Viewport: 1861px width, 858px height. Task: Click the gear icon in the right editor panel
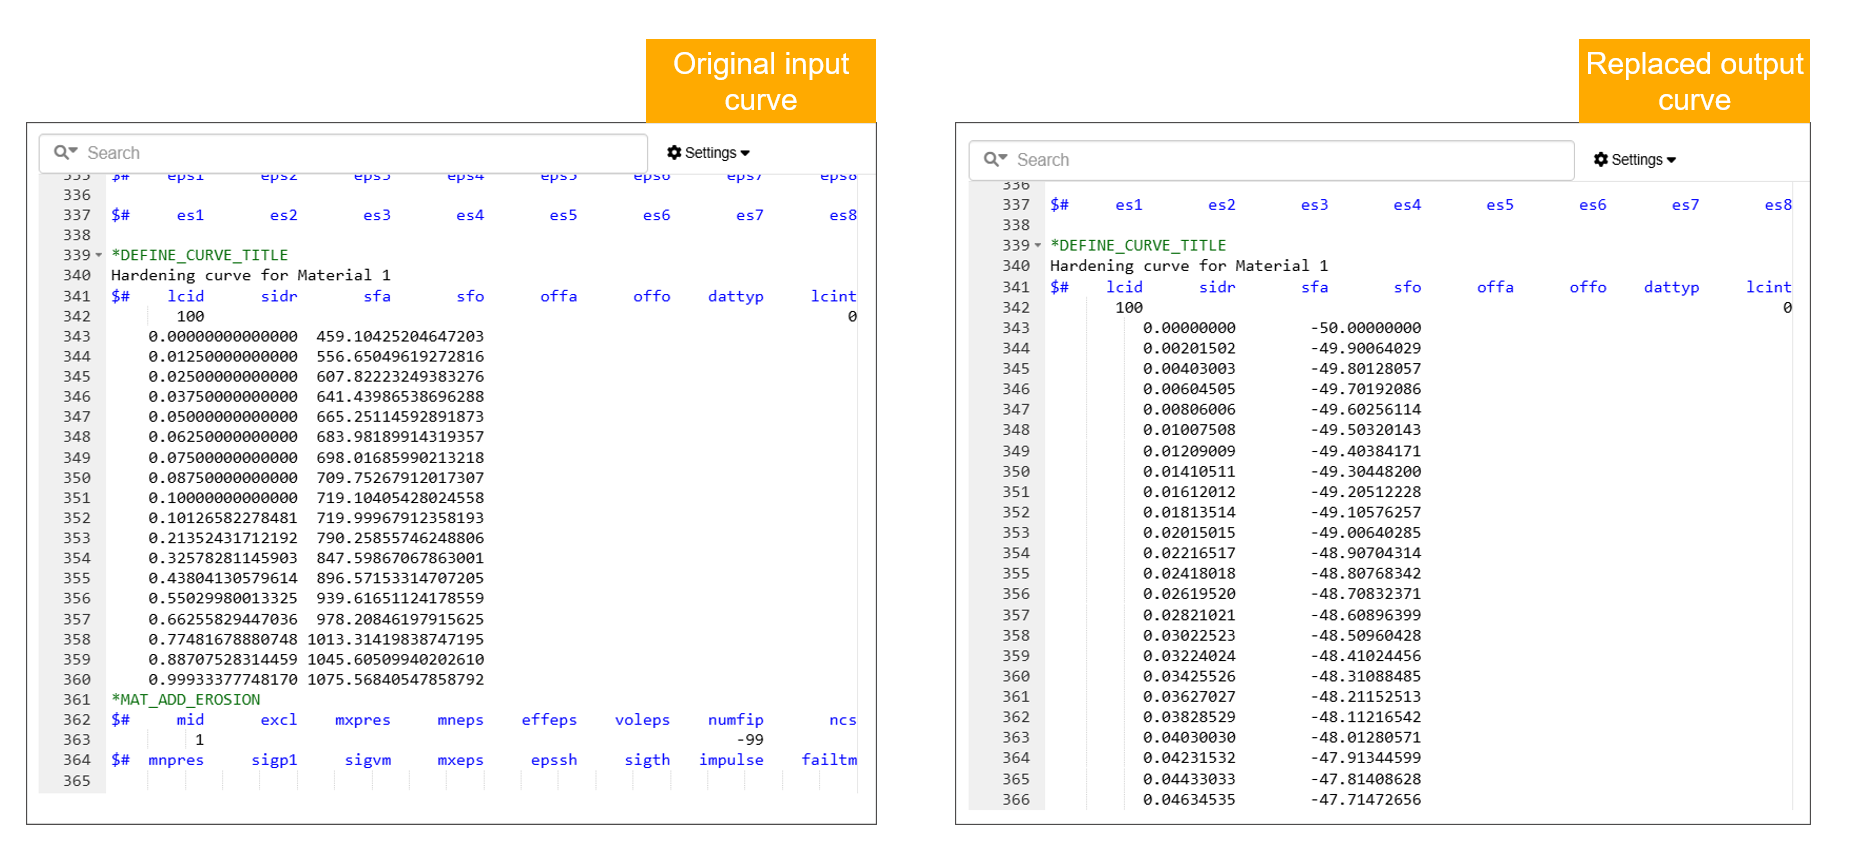coord(1600,160)
